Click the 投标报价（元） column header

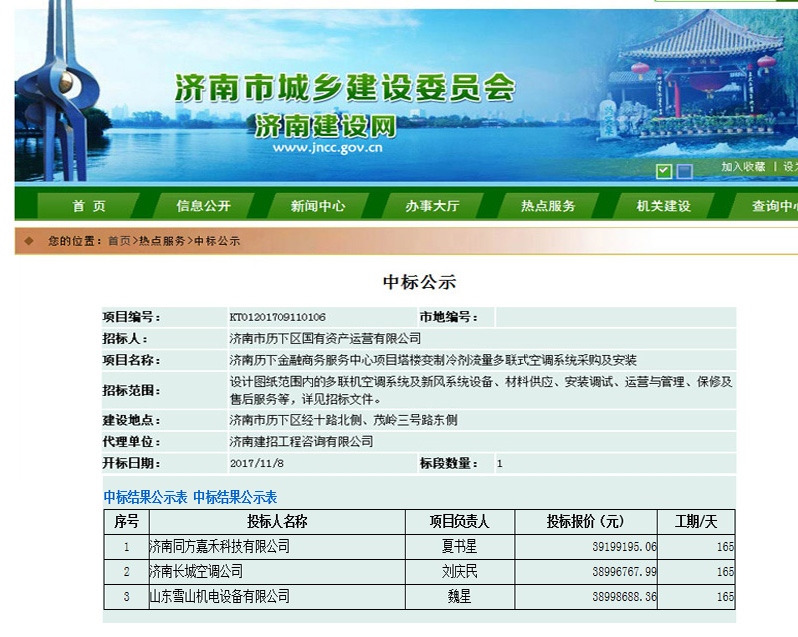585,522
